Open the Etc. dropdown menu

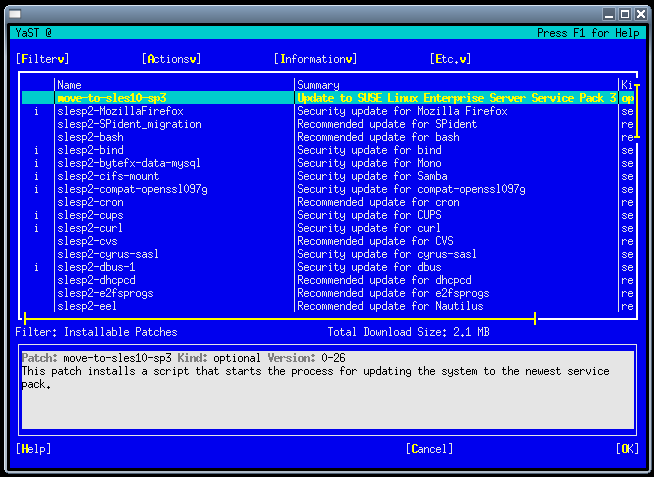click(450, 59)
